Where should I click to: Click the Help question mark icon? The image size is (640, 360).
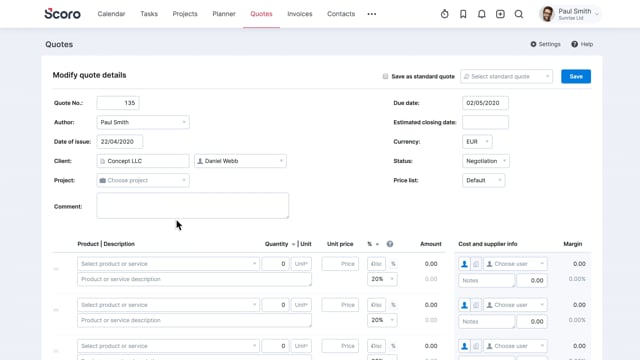pyautogui.click(x=574, y=44)
